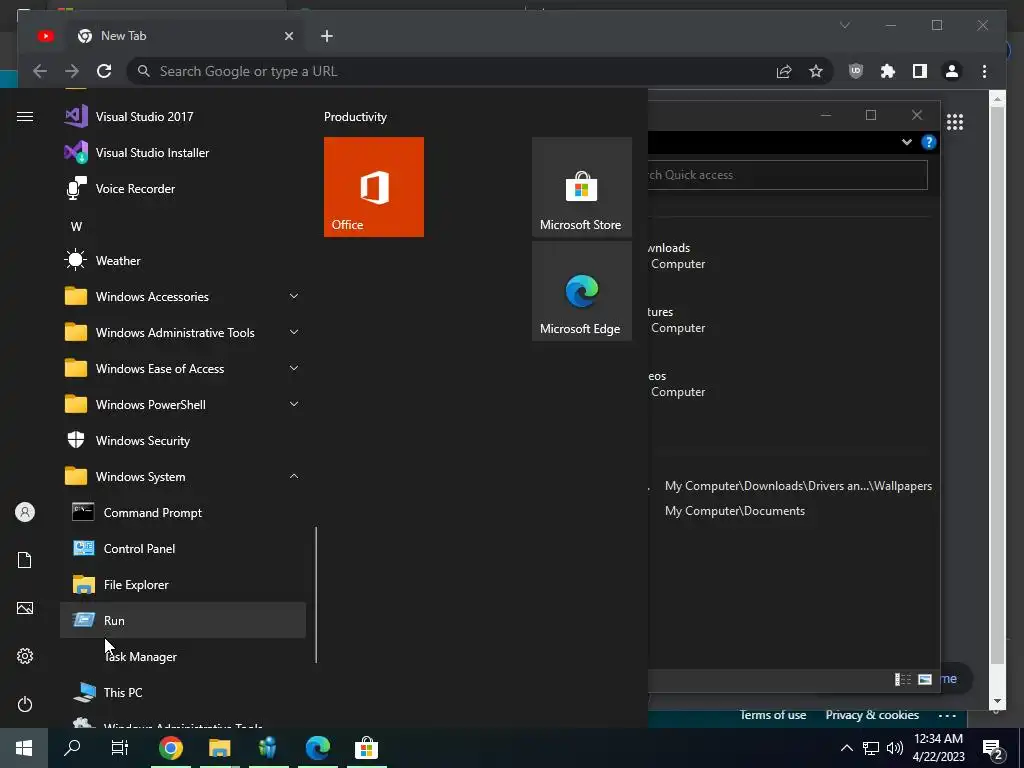Open This PC
This screenshot has height=768, width=1024.
pos(183,692)
